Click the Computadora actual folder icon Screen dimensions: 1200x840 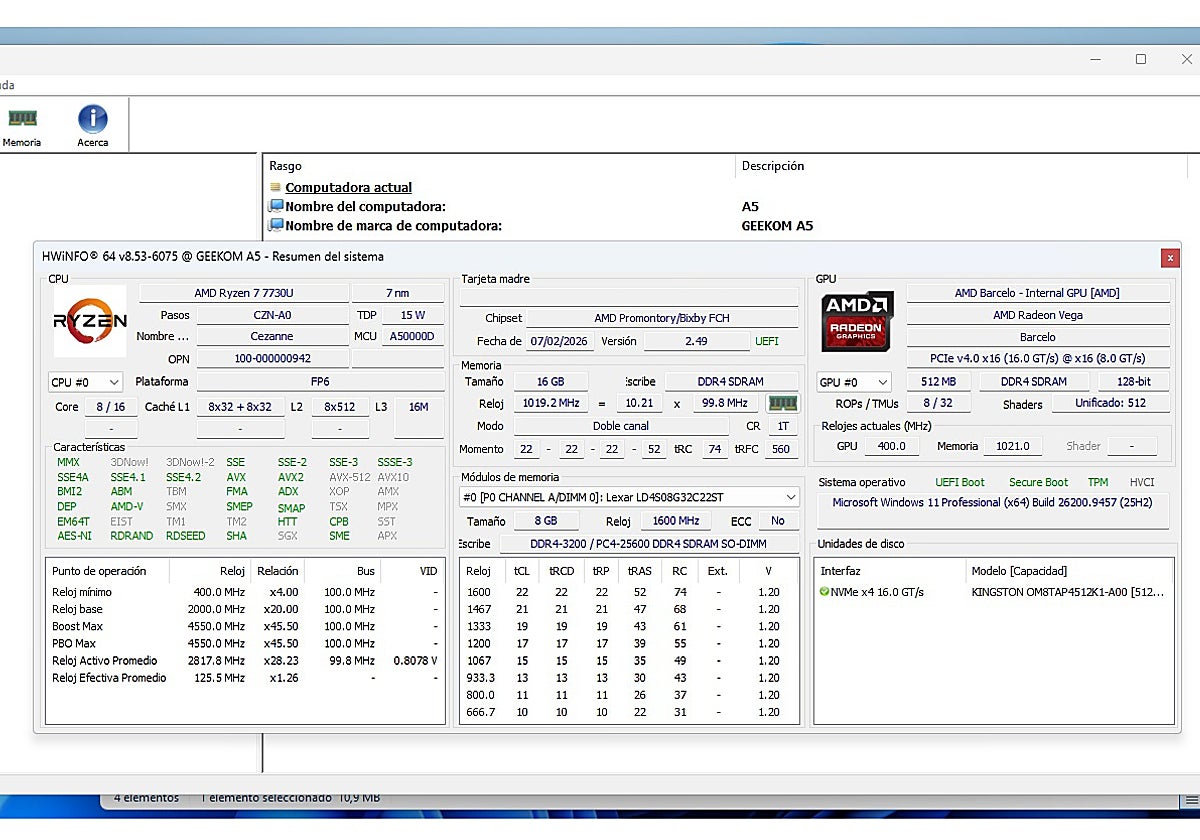tap(276, 188)
